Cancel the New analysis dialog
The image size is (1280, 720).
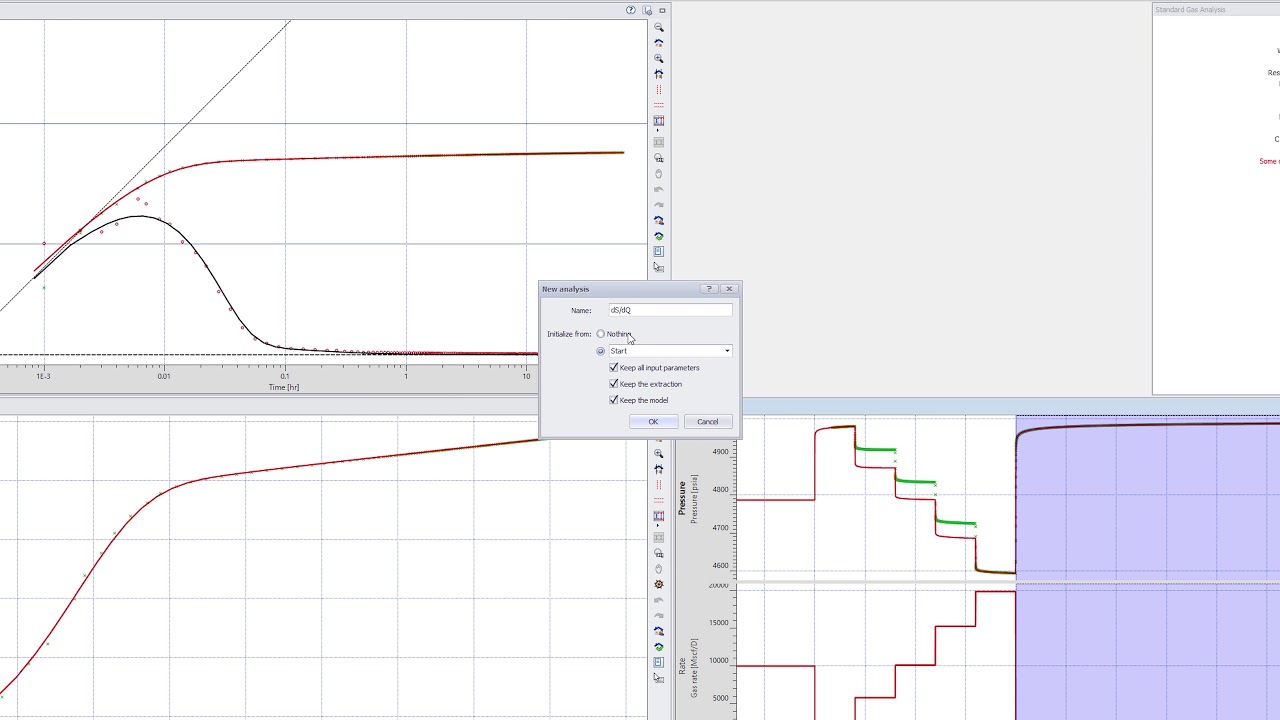click(x=707, y=422)
